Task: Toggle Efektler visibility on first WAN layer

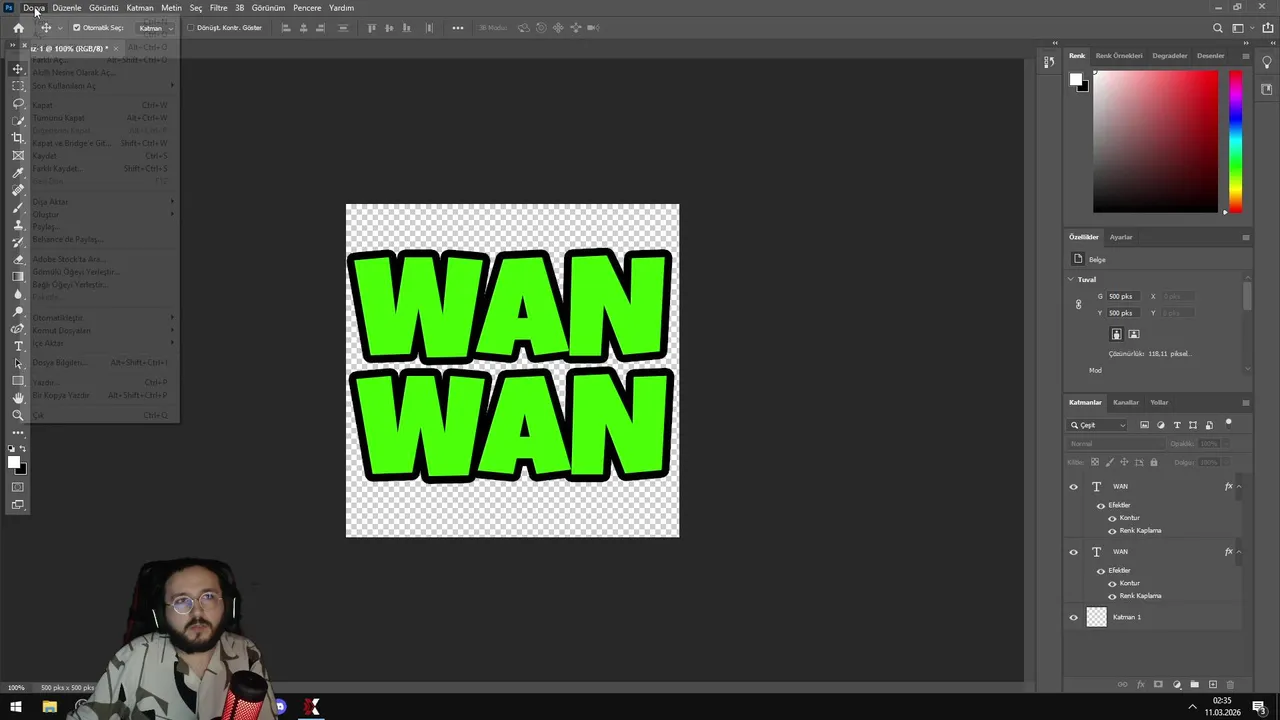Action: click(1101, 505)
